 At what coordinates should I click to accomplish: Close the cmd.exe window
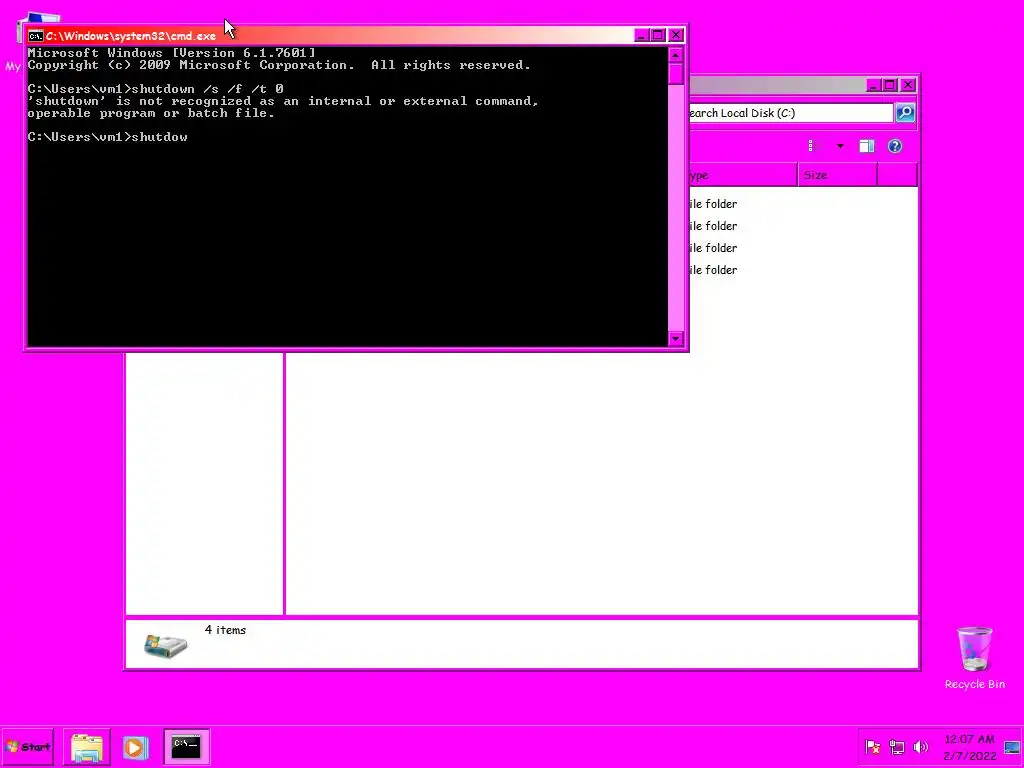676,35
